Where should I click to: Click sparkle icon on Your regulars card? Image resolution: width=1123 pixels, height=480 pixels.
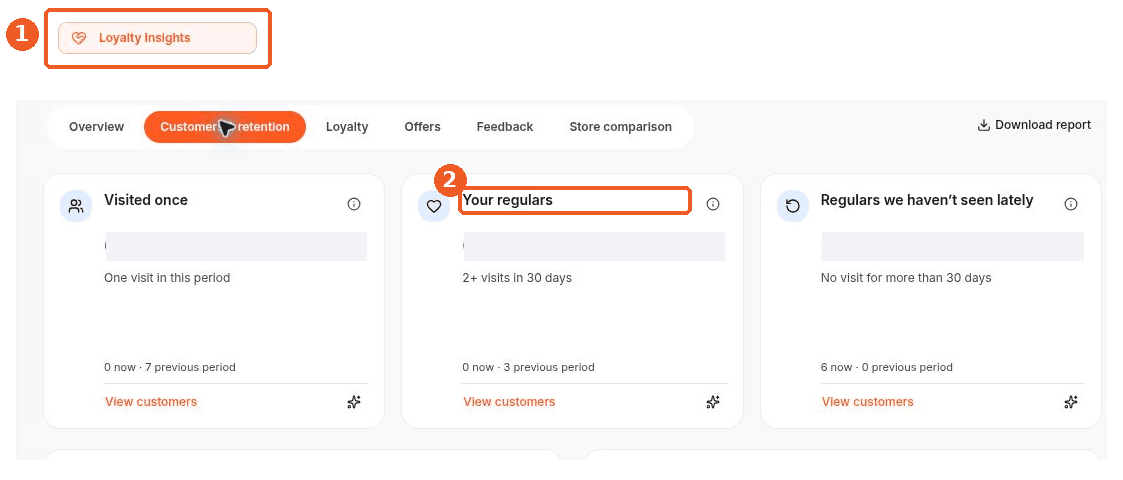point(713,402)
